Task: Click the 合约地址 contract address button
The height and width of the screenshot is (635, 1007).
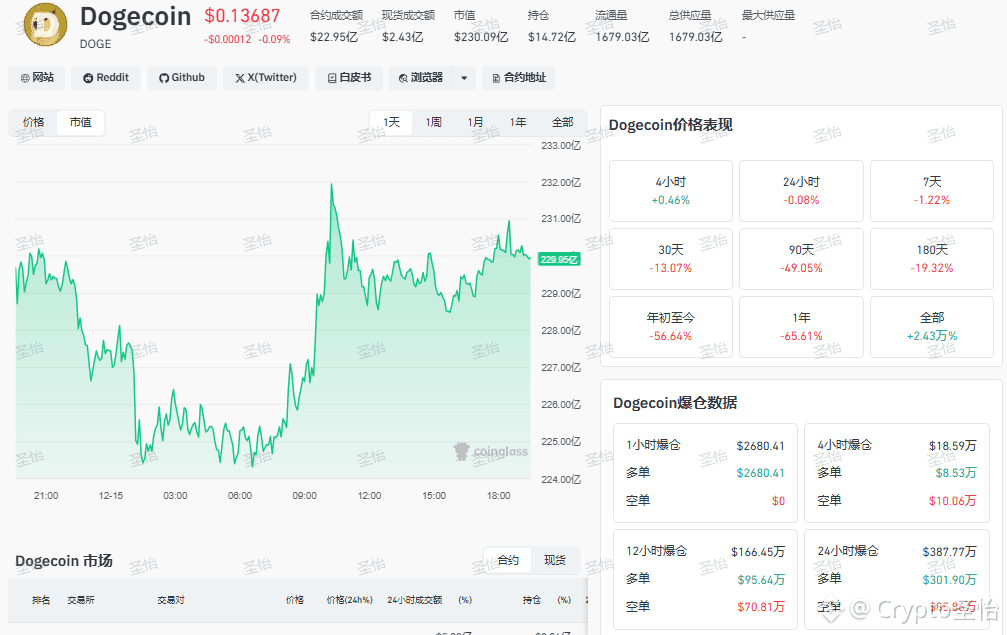Action: 518,78
